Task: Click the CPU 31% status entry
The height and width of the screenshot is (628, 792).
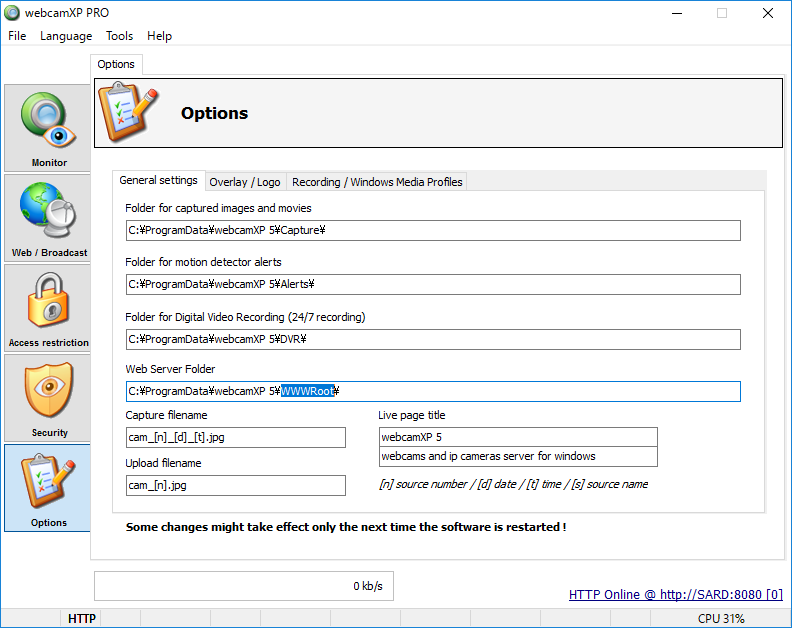Action: click(721, 619)
